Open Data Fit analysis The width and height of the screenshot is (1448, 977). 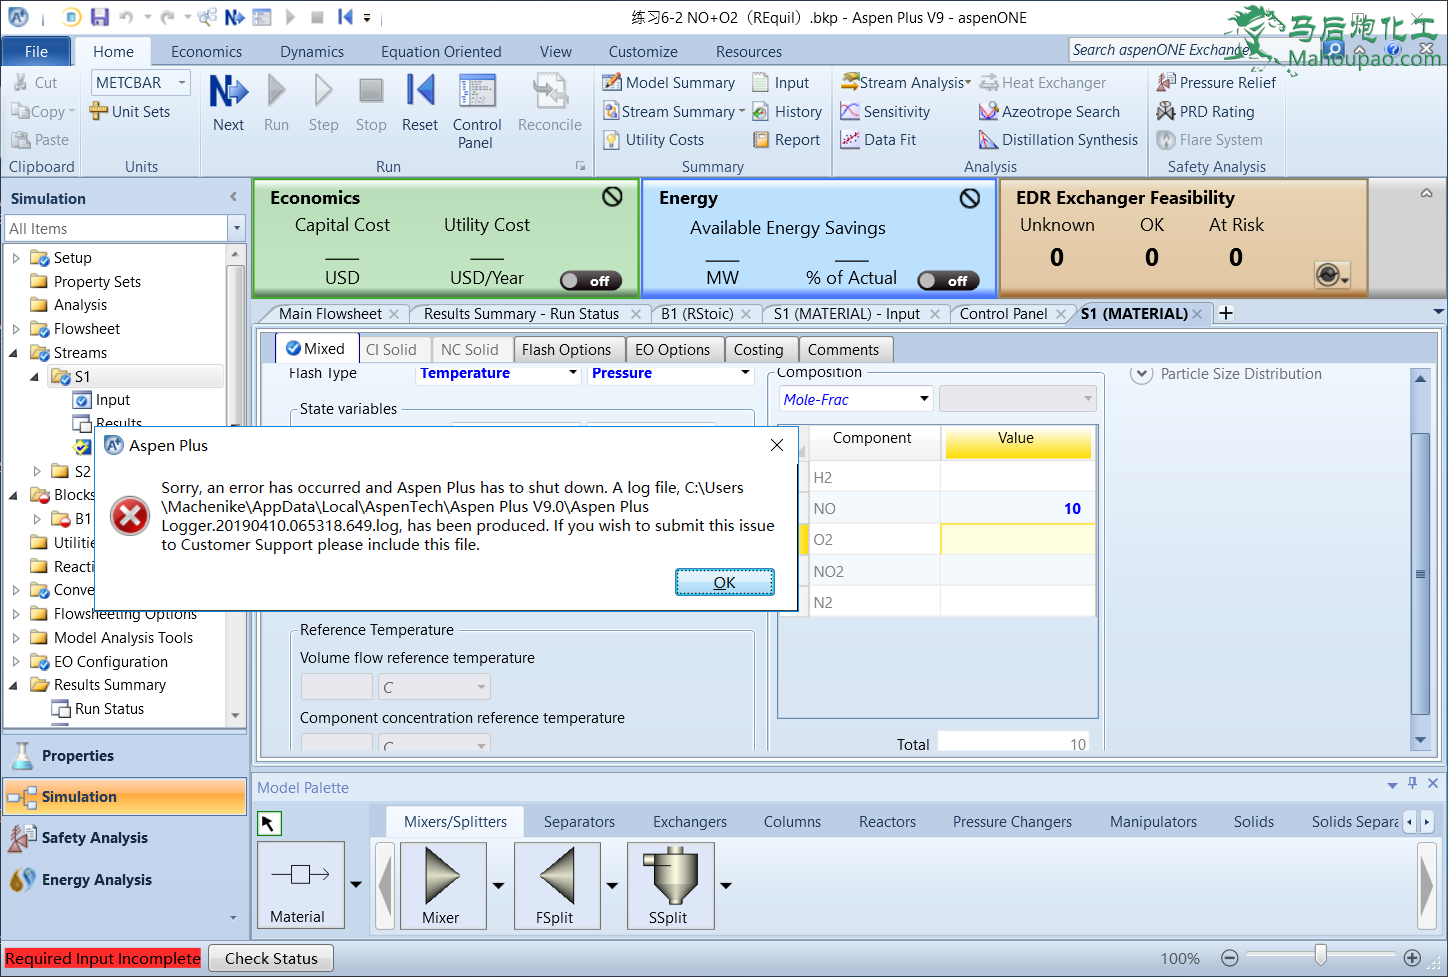[878, 140]
